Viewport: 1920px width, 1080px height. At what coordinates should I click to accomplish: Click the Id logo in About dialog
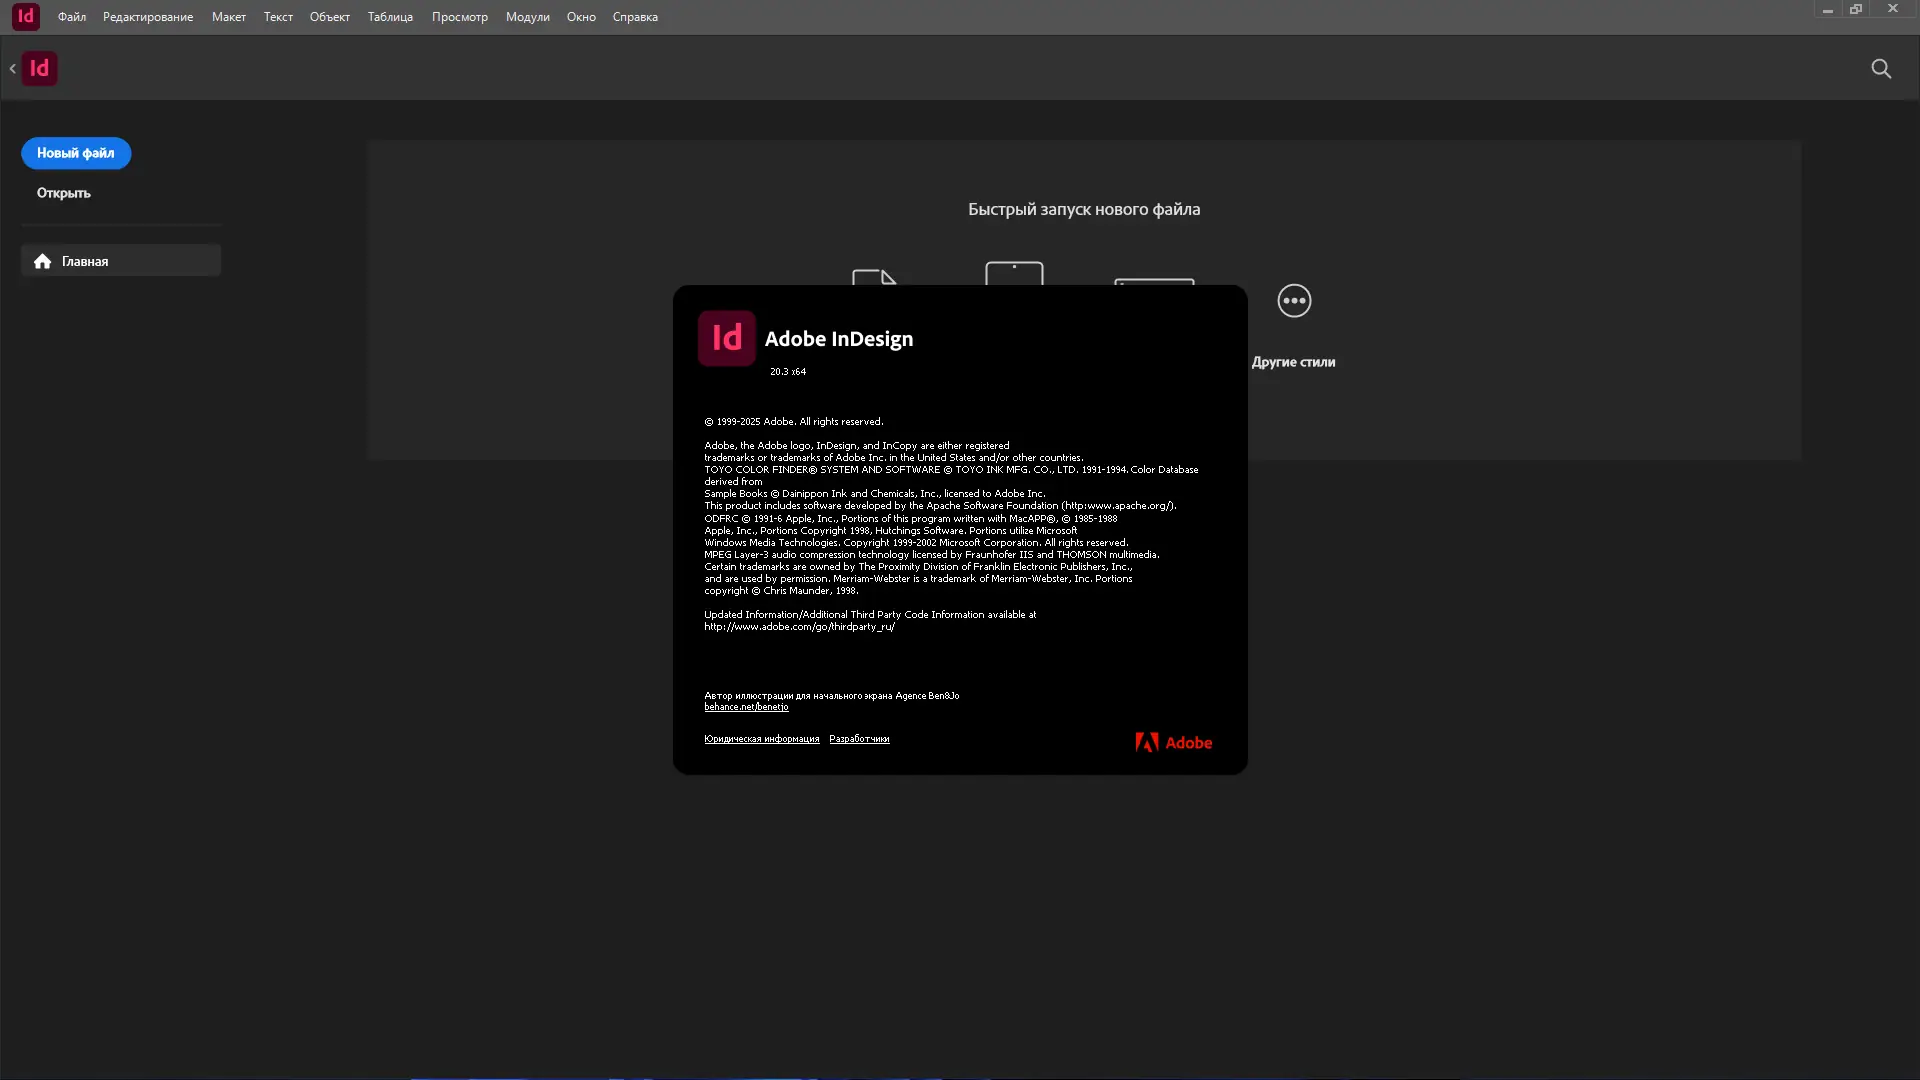[x=727, y=338]
